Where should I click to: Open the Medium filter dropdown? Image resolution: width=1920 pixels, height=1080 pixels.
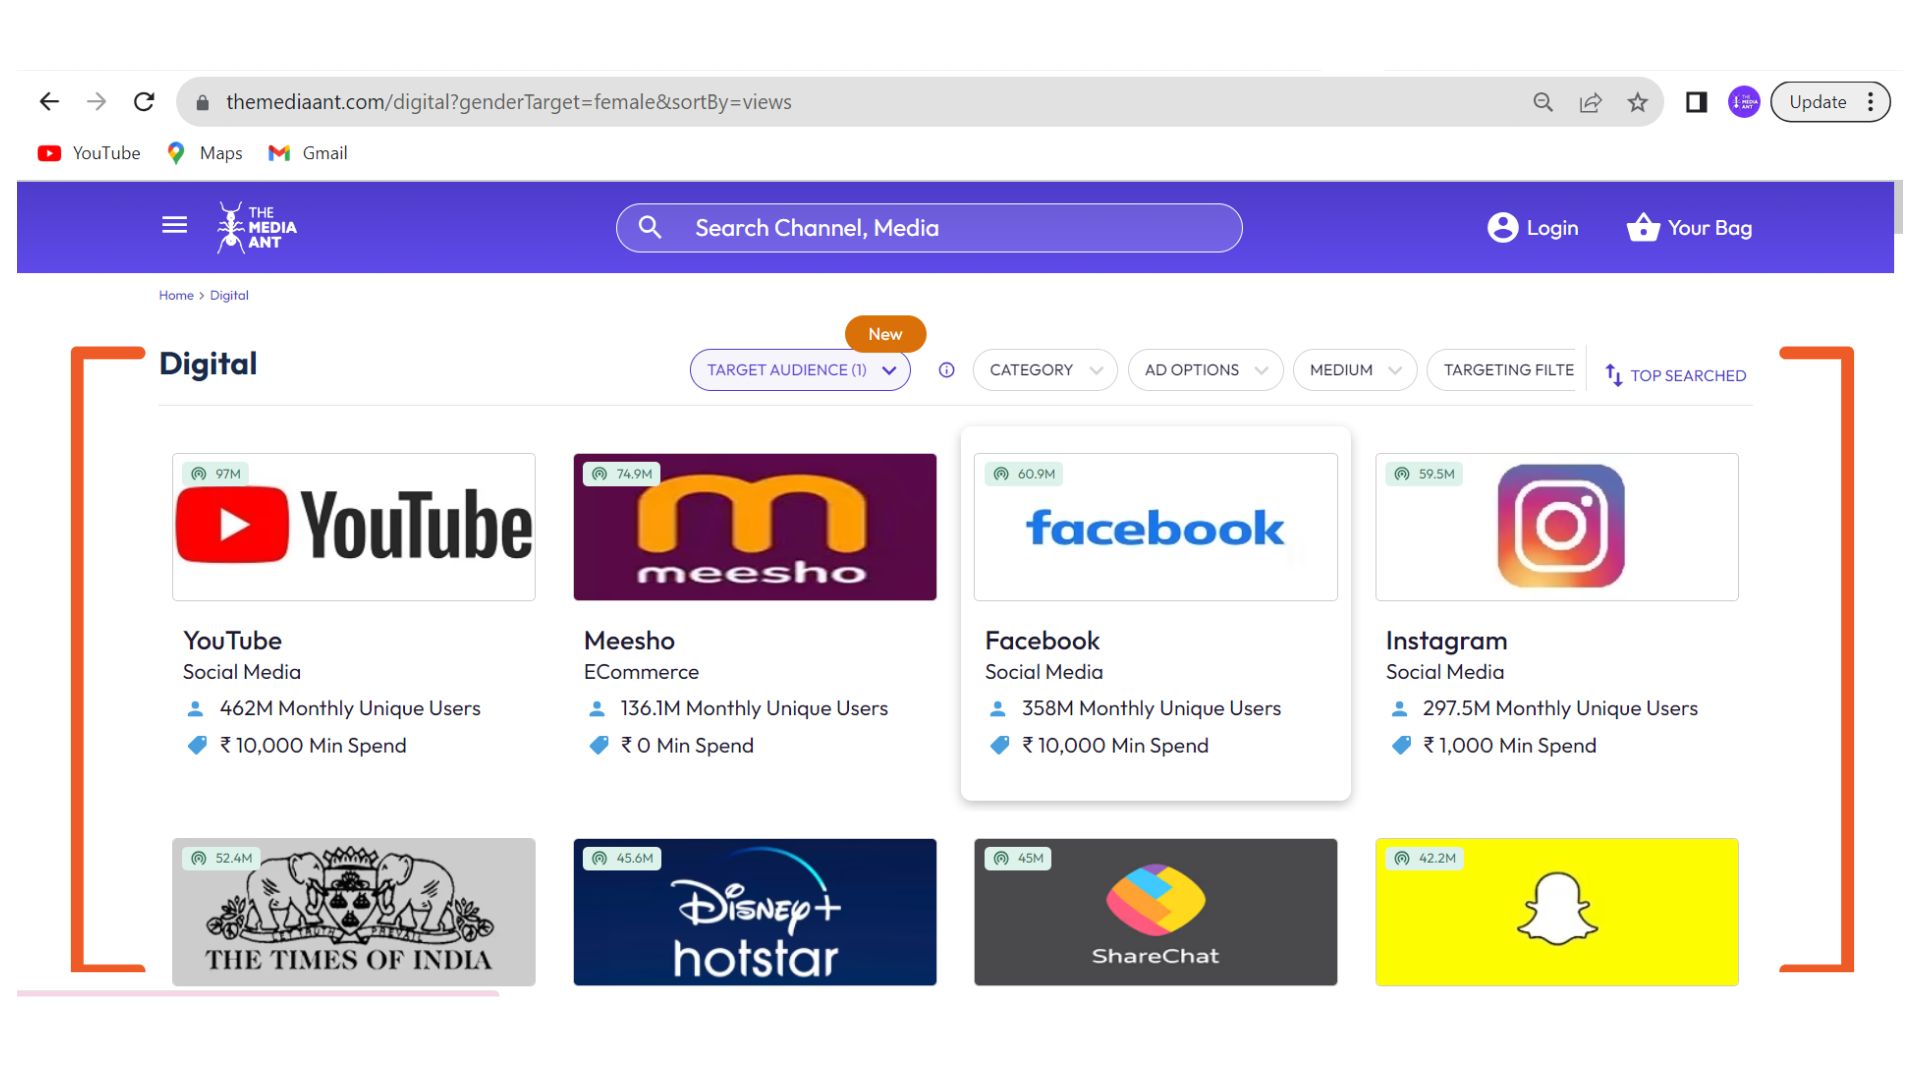[x=1354, y=370]
